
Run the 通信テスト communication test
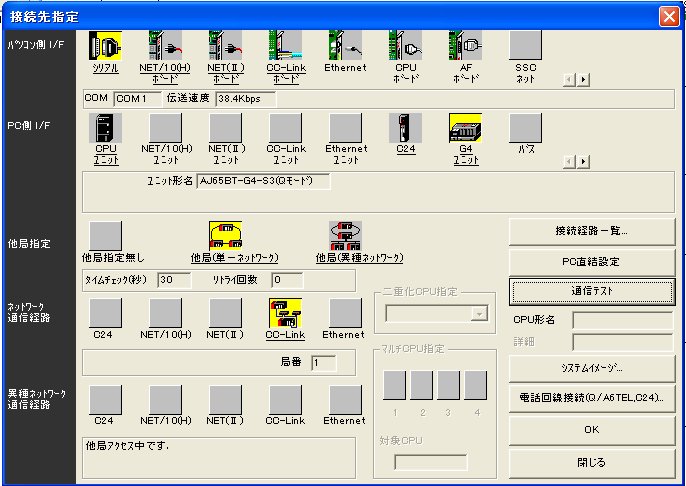pos(592,291)
